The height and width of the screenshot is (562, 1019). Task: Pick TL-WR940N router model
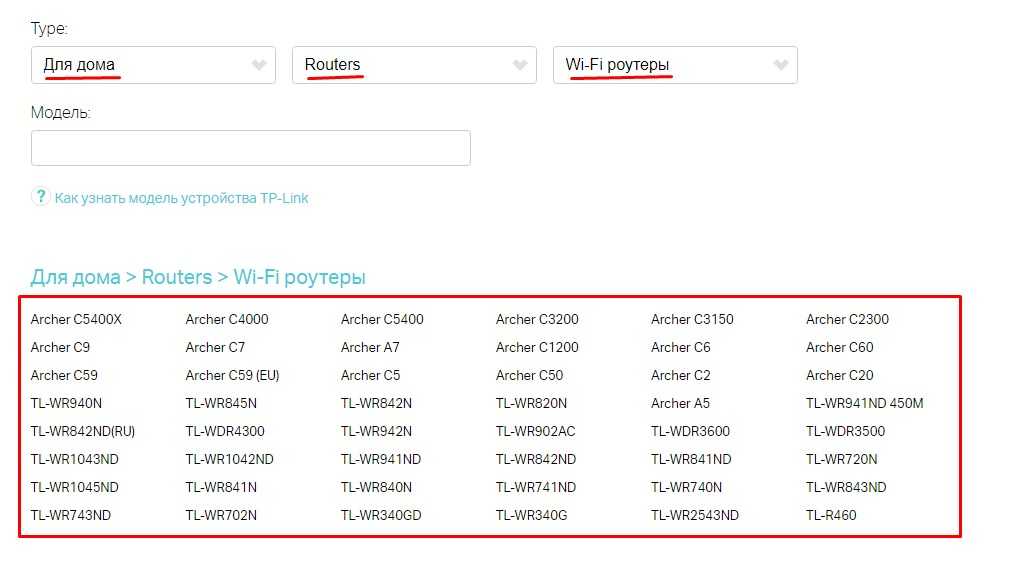(x=66, y=404)
